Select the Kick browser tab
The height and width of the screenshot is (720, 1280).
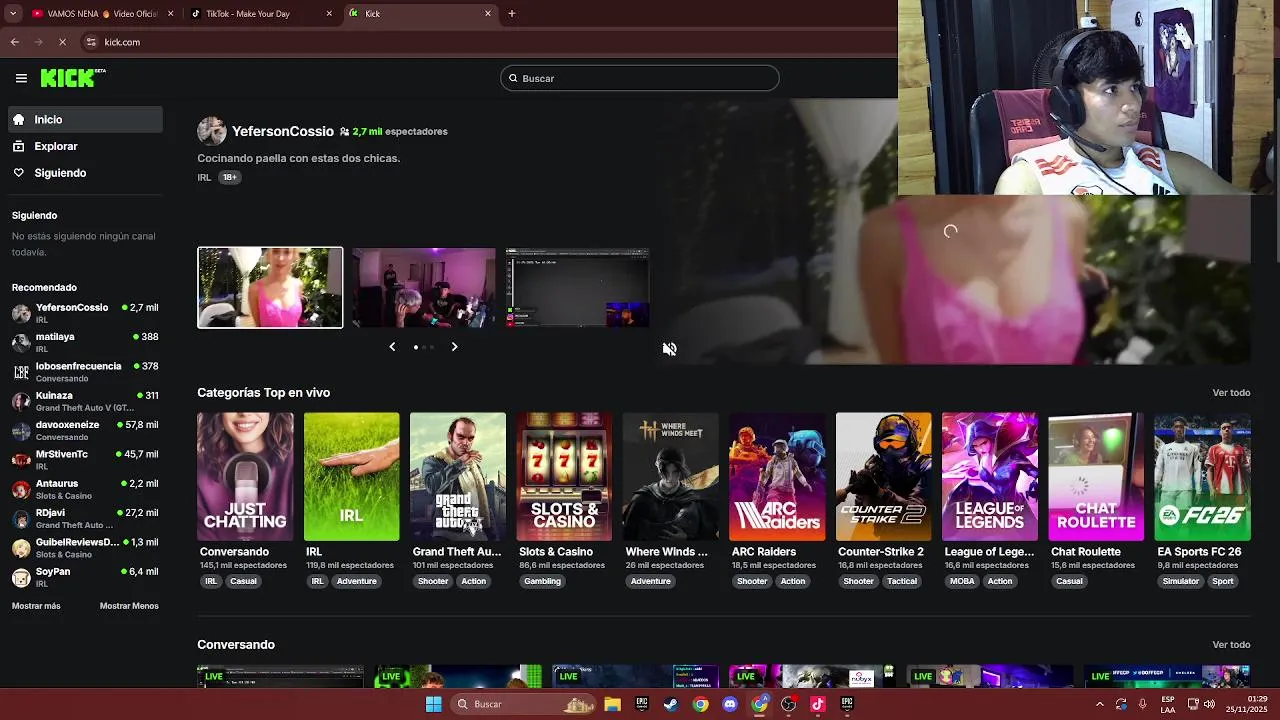pyautogui.click(x=420, y=14)
